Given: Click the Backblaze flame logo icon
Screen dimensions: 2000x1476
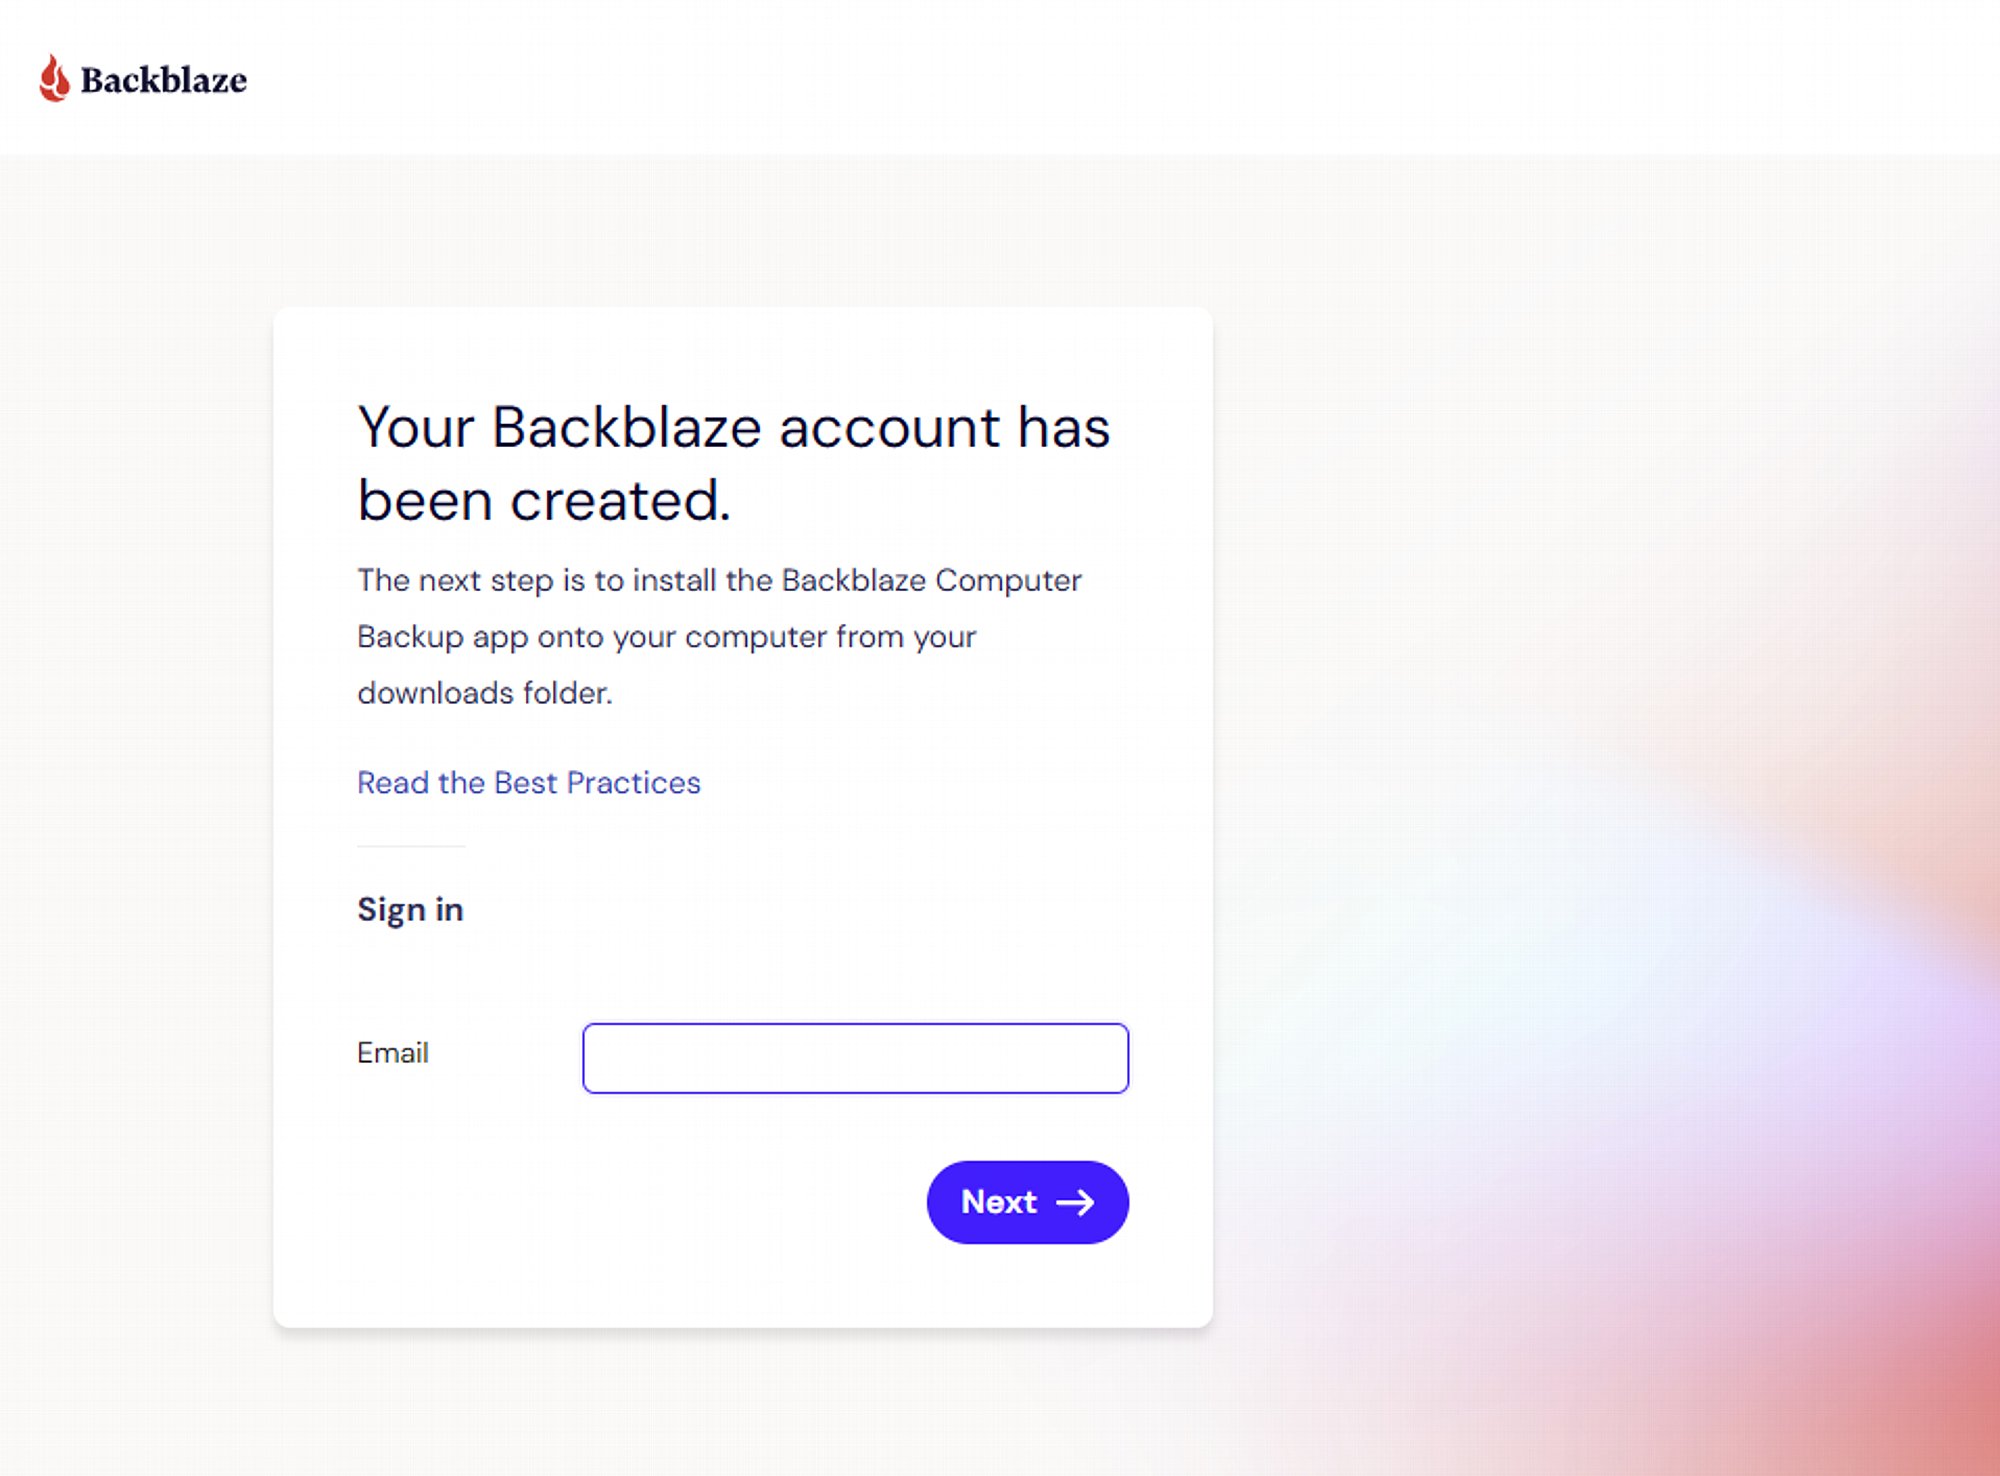Looking at the screenshot, I should point(54,78).
